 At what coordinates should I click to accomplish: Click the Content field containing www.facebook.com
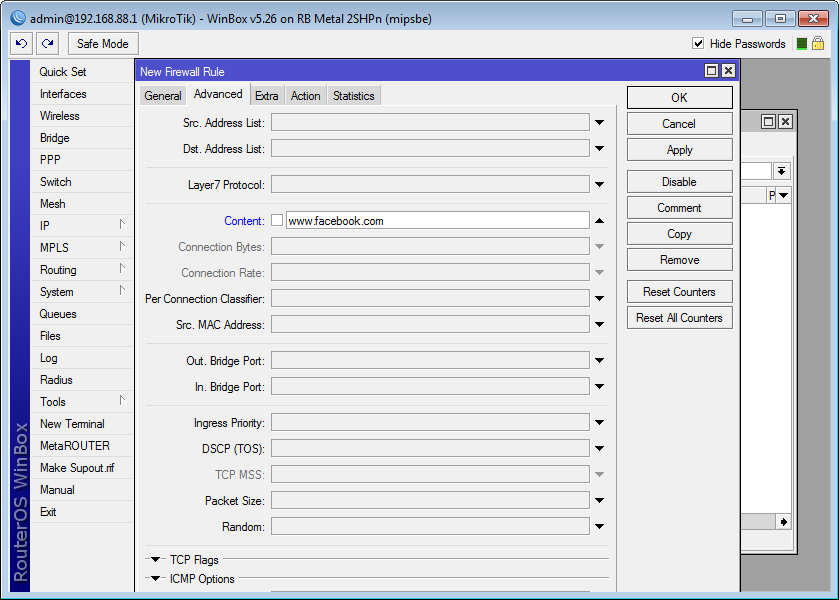[438, 221]
